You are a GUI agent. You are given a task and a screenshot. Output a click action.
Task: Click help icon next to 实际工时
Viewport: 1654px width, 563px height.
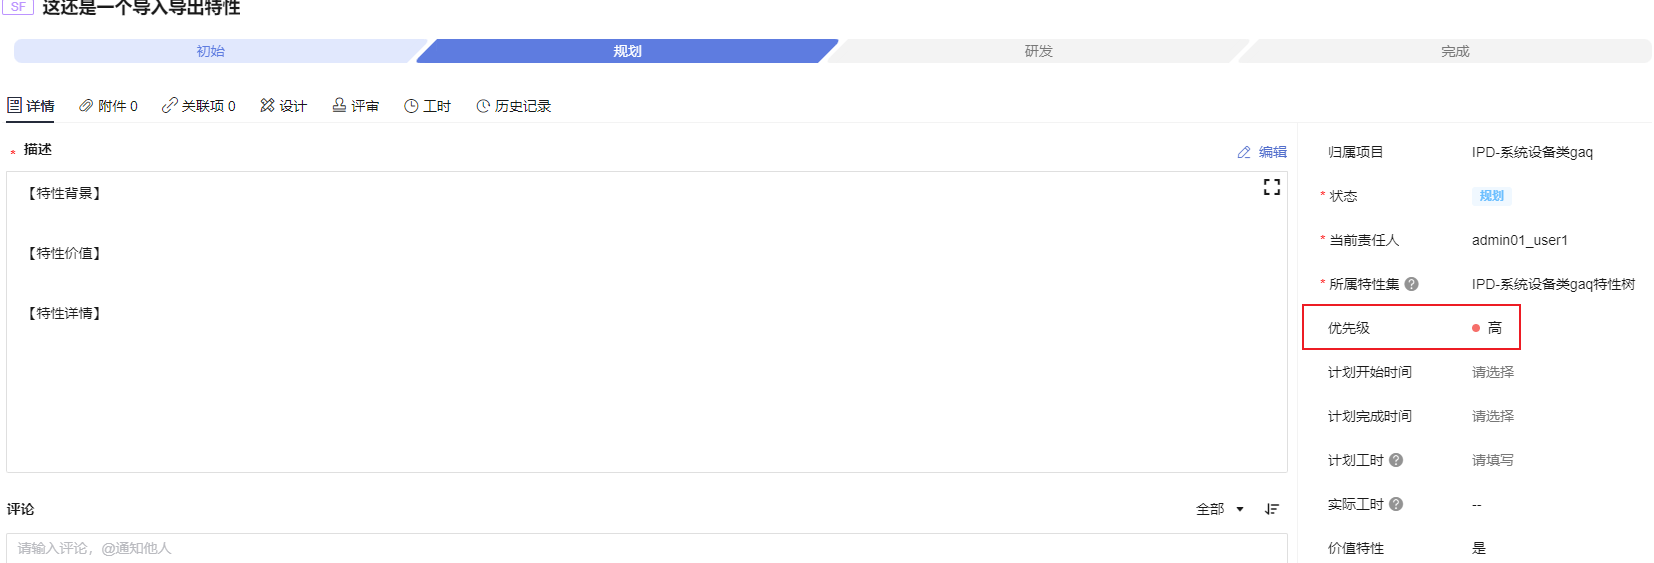coord(1396,504)
